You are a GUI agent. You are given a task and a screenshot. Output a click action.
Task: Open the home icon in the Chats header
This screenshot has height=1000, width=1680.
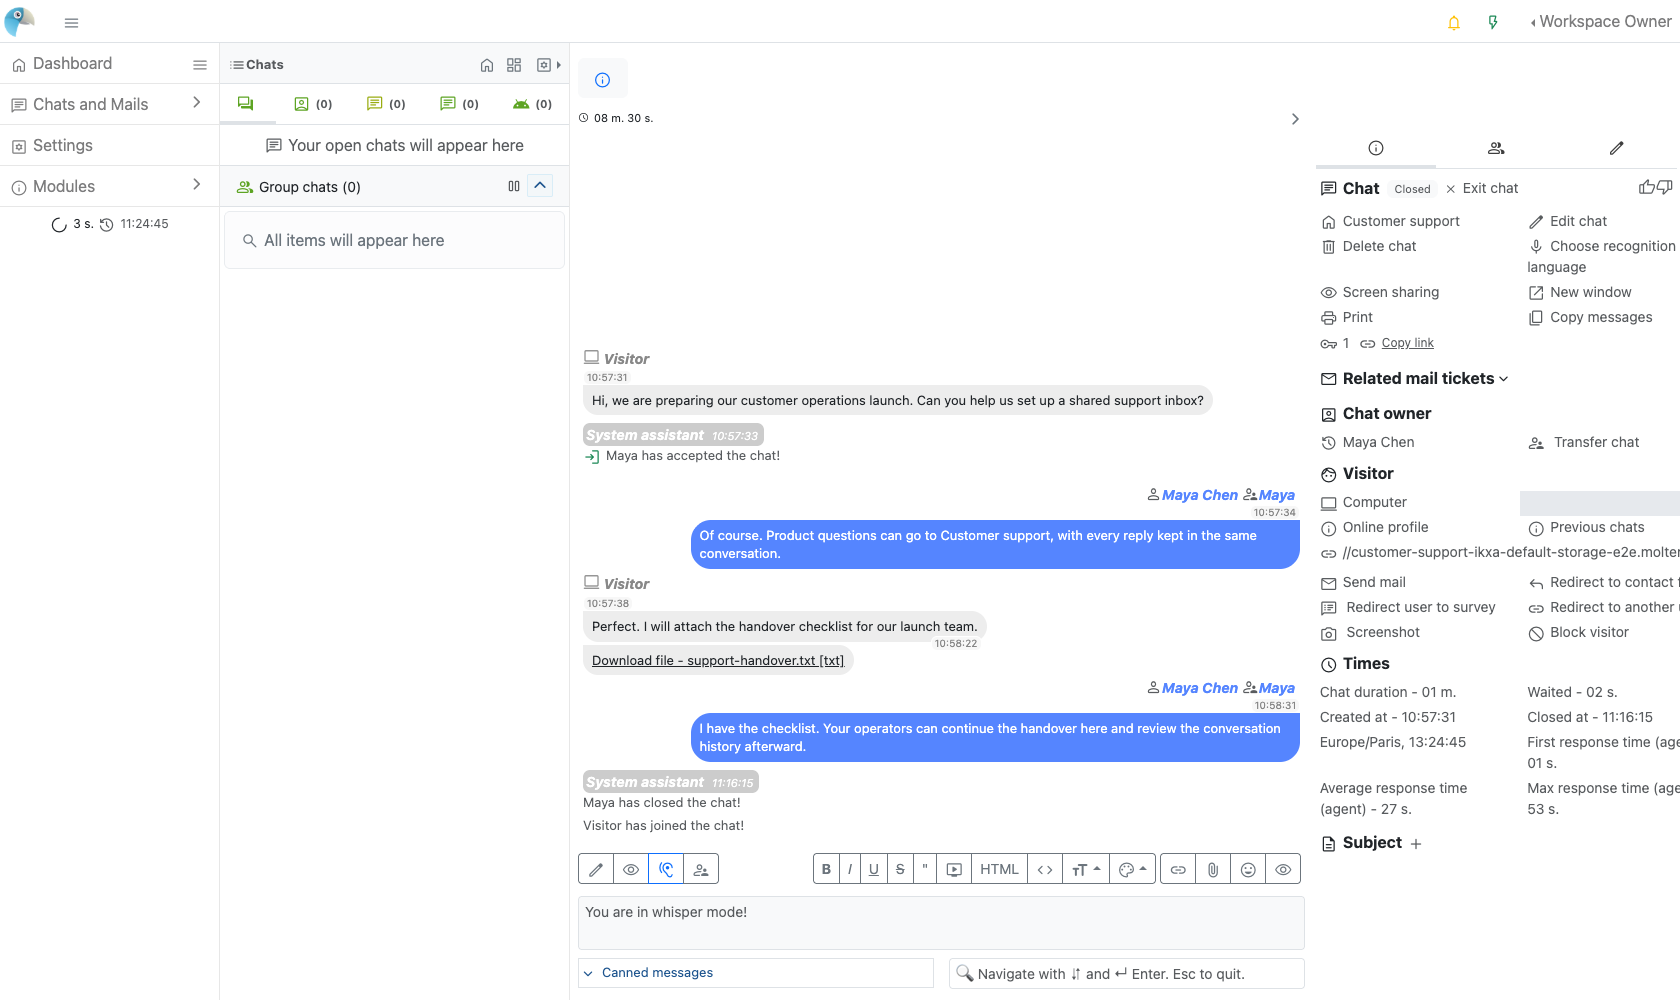(487, 65)
